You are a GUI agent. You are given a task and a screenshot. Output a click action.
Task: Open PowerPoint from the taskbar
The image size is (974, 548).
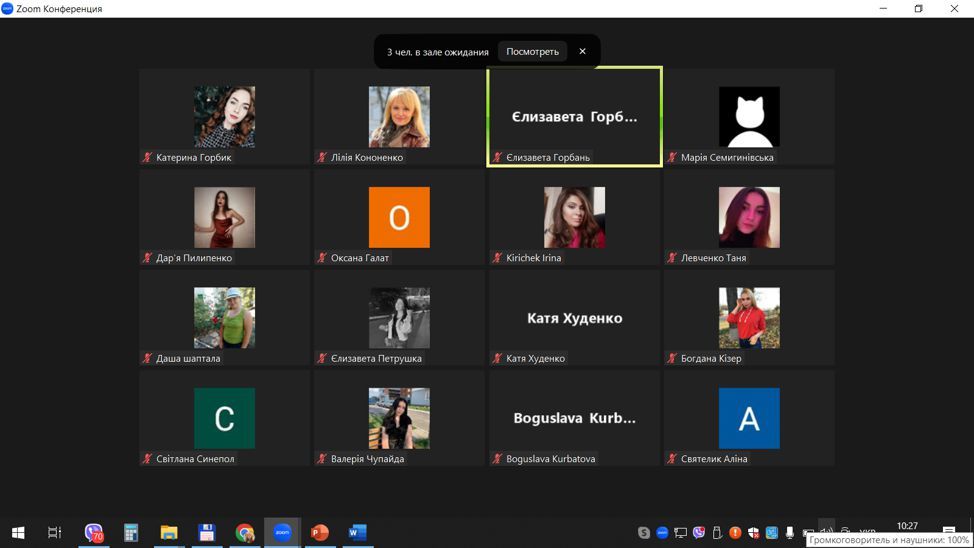tap(320, 533)
